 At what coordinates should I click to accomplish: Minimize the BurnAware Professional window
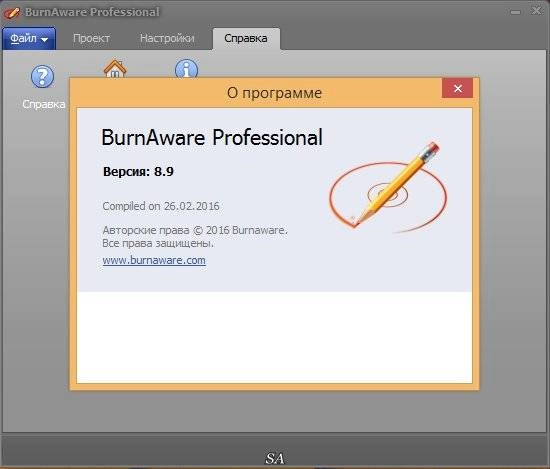point(515,12)
